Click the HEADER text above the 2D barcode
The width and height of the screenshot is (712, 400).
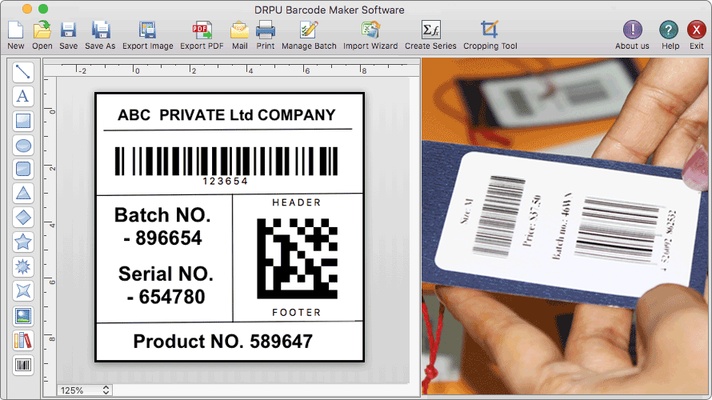pyautogui.click(x=297, y=202)
